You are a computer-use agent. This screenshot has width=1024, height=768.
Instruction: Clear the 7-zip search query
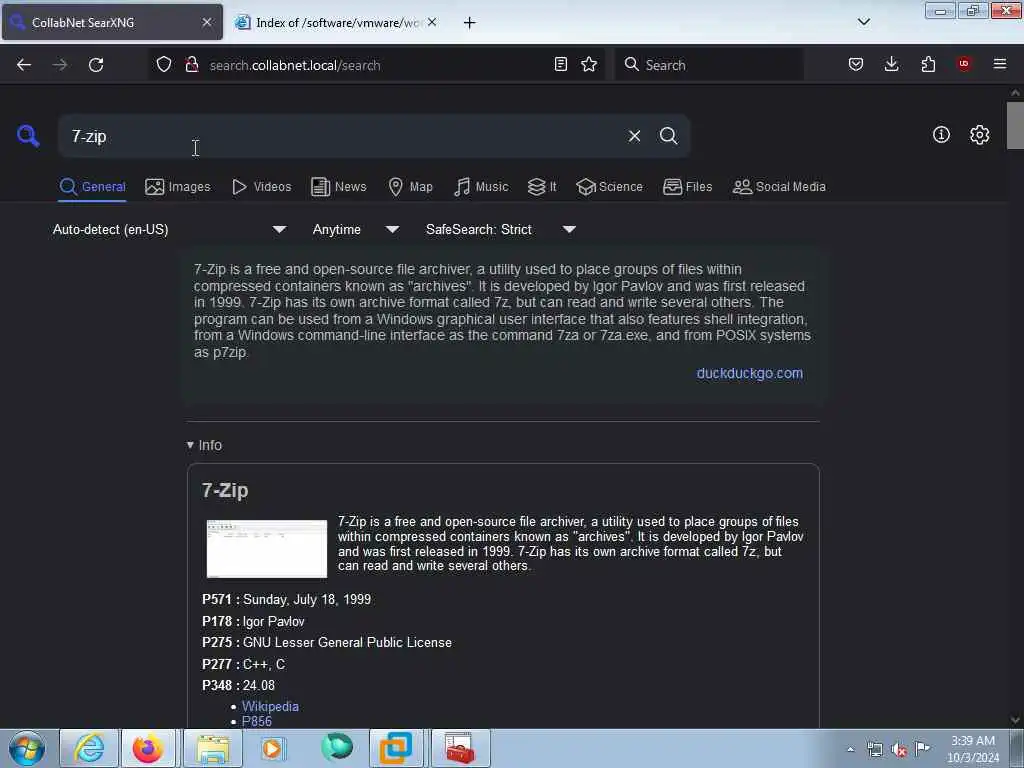[634, 136]
